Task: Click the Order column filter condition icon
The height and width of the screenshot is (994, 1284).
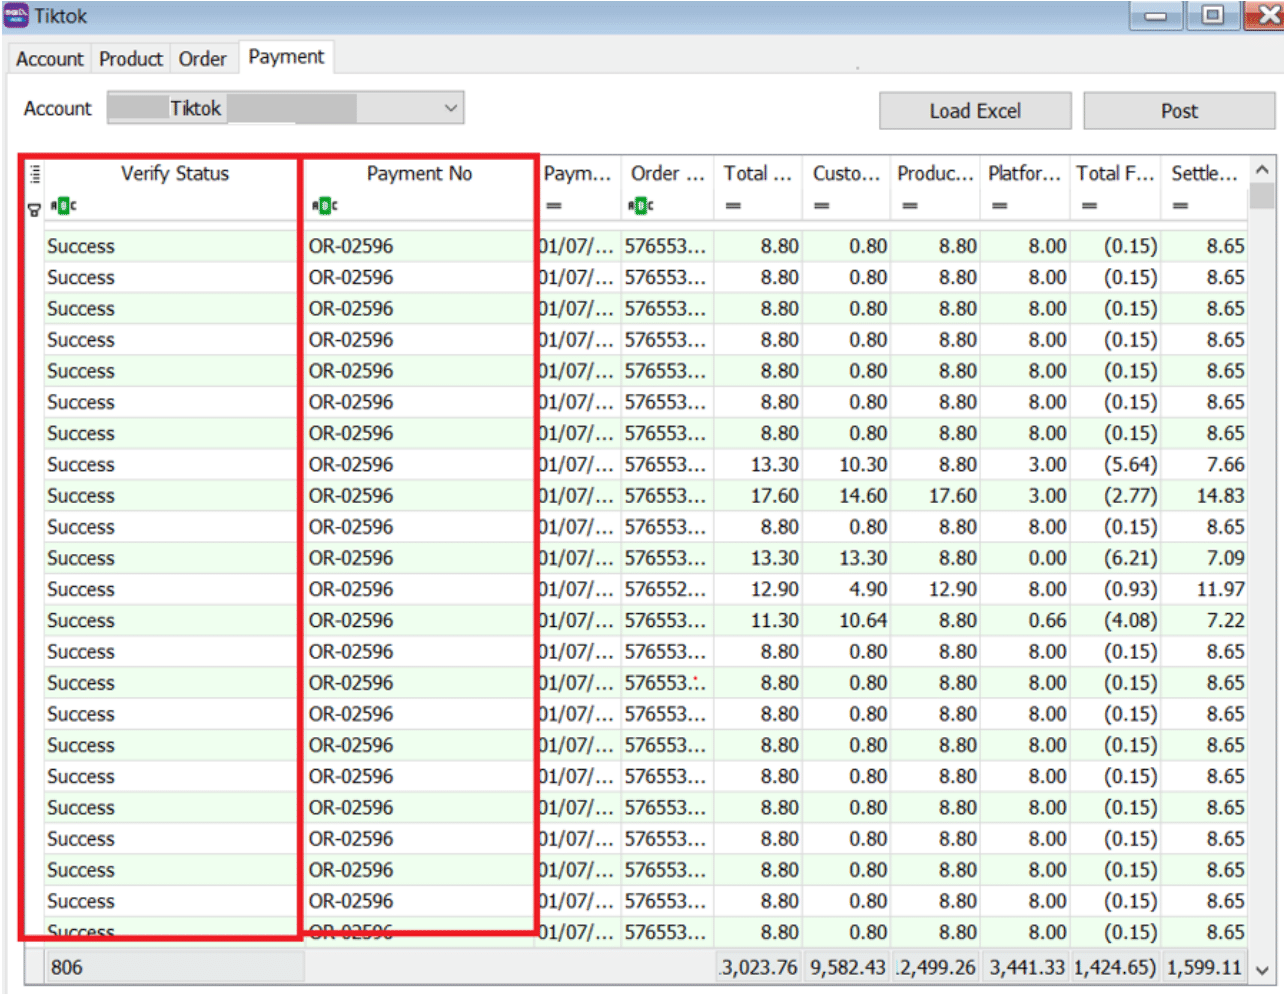Action: tap(641, 206)
